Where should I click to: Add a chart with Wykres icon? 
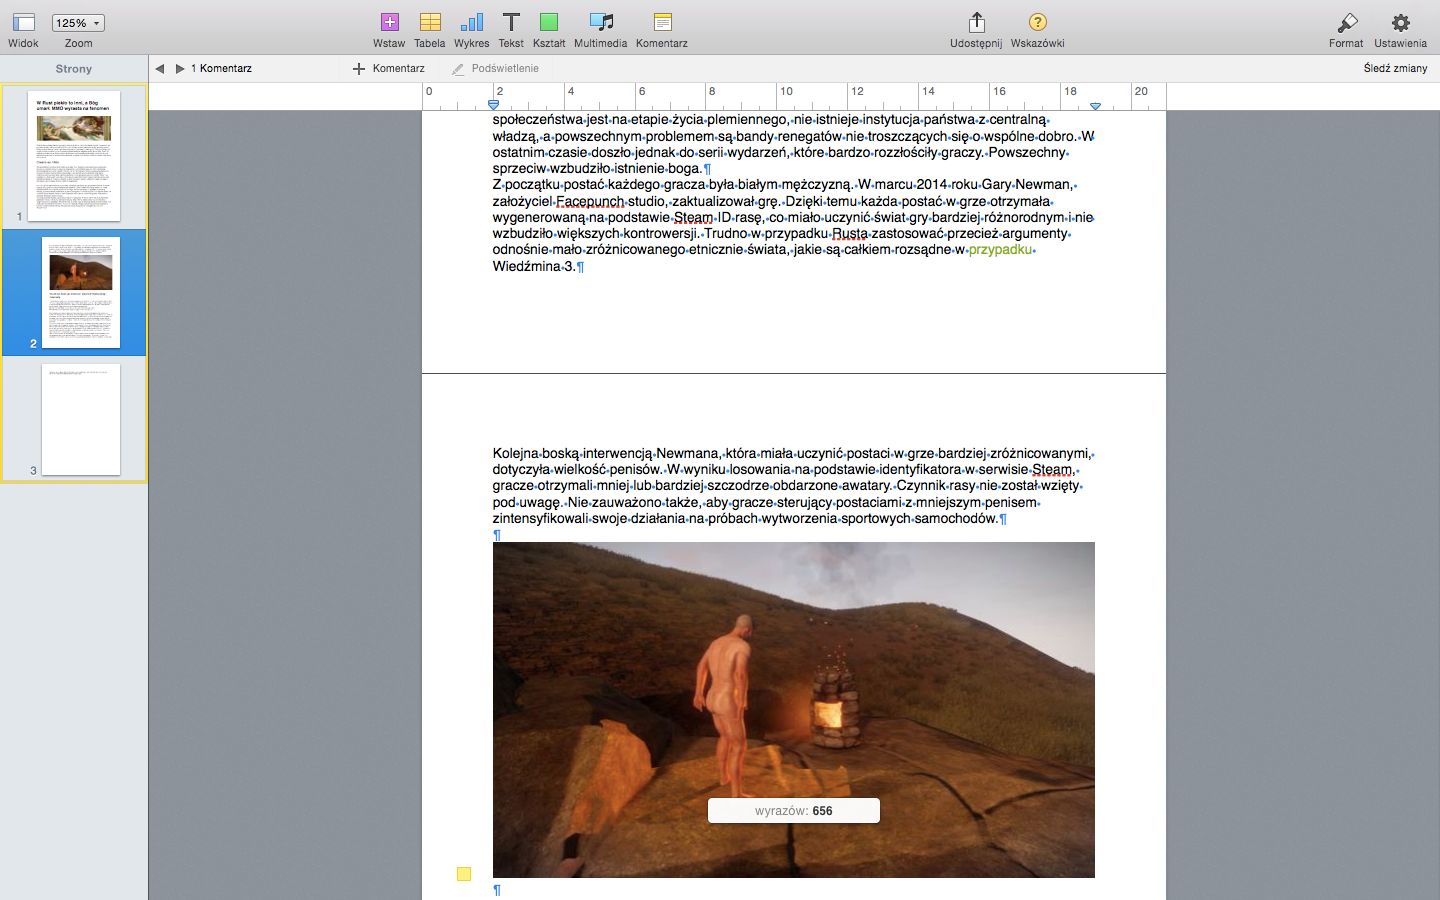pos(471,22)
